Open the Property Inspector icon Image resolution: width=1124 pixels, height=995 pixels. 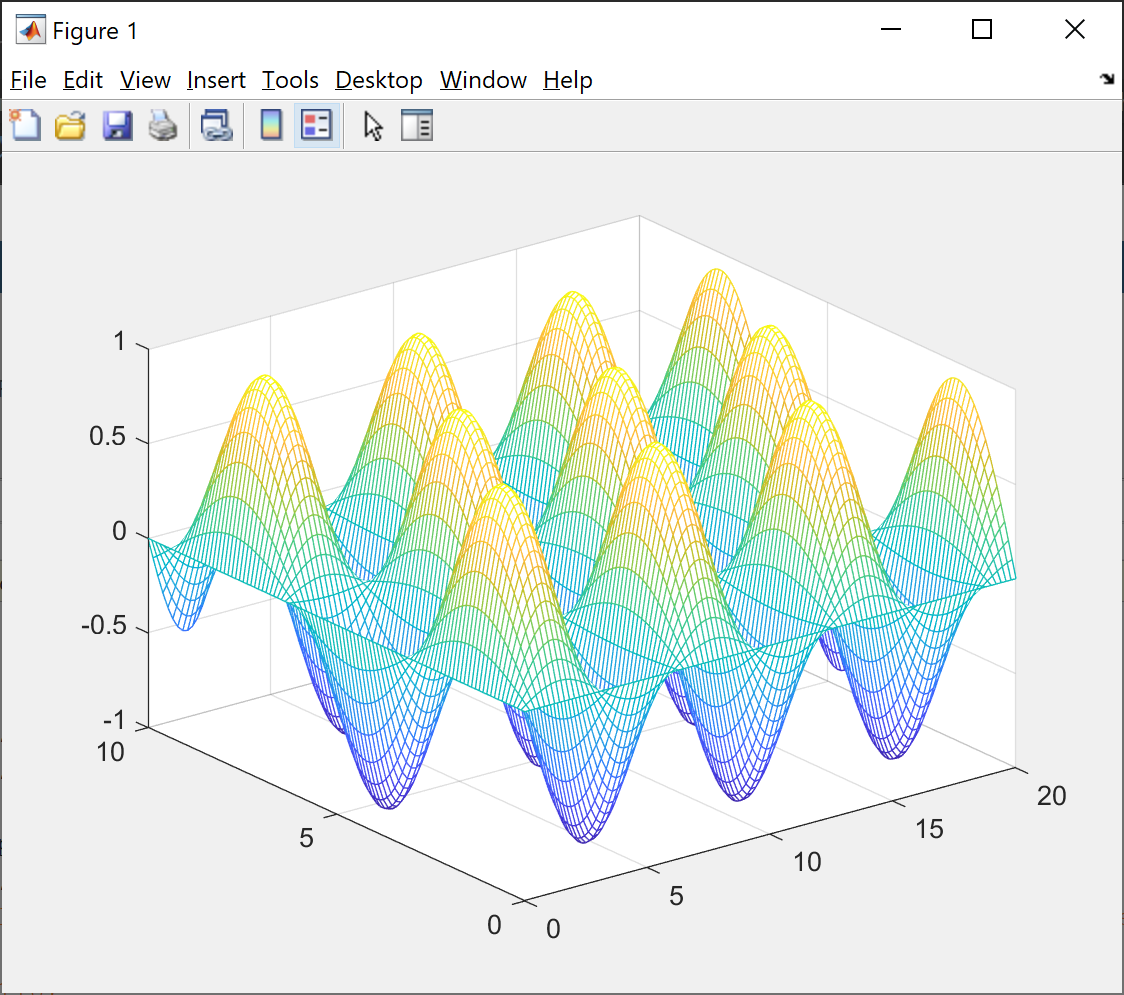point(417,126)
